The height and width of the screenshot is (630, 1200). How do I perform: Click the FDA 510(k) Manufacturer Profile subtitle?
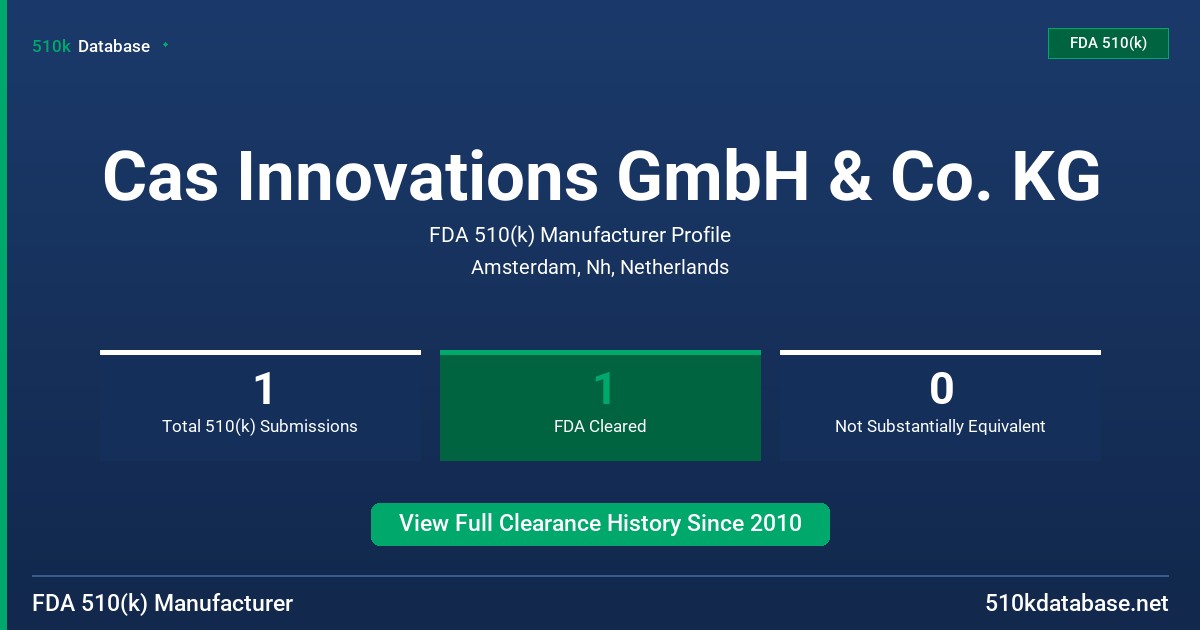coord(580,235)
